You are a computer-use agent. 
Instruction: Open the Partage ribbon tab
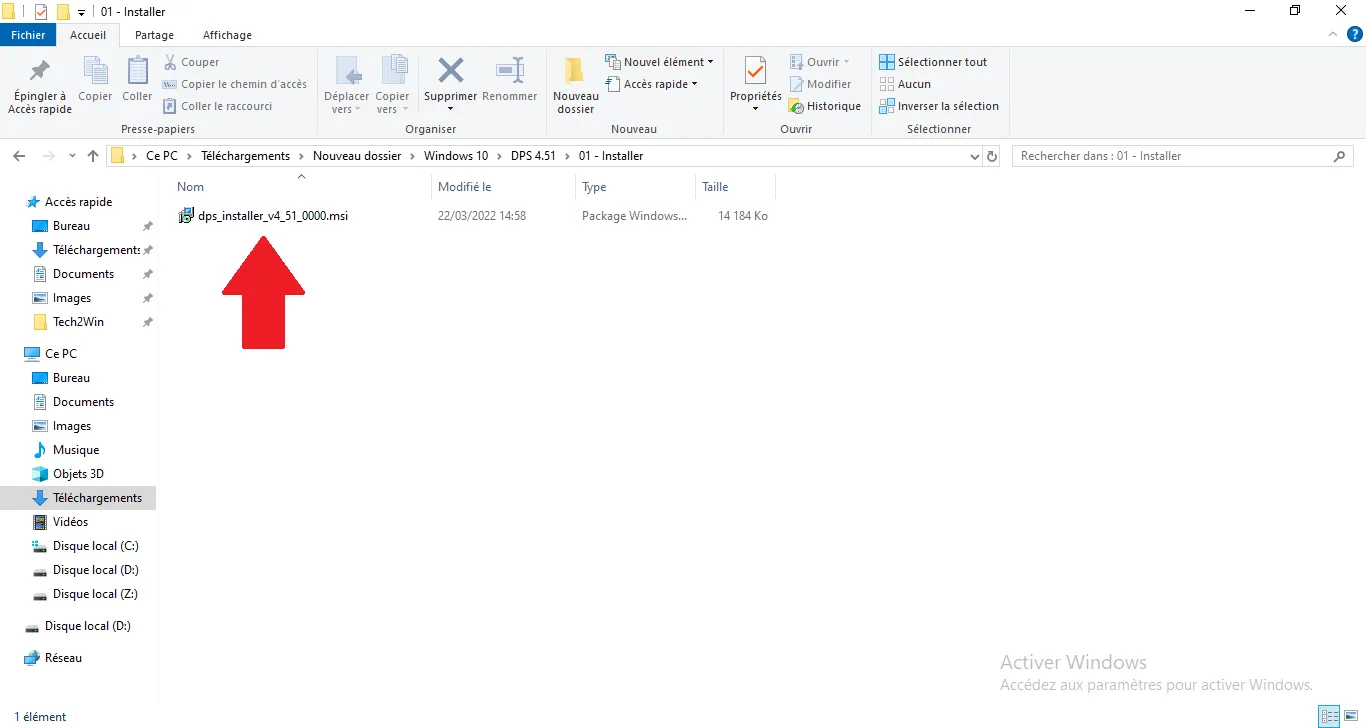pyautogui.click(x=154, y=35)
